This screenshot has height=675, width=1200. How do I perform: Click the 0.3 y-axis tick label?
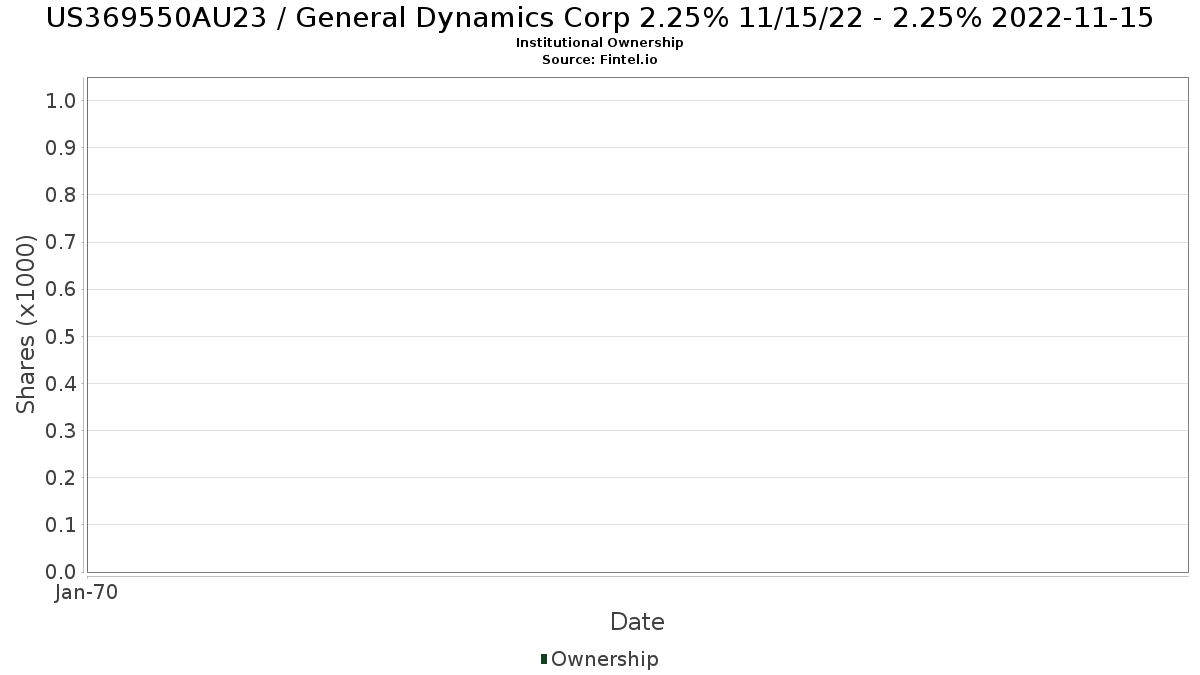(62, 431)
